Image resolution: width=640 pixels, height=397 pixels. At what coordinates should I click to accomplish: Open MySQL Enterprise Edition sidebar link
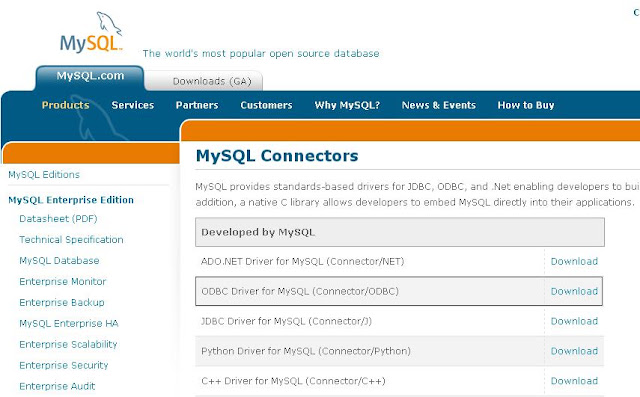(71, 200)
